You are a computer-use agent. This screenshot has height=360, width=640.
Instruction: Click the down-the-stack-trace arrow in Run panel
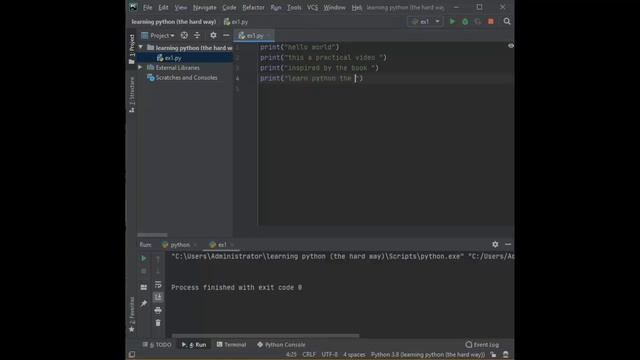click(x=158, y=271)
